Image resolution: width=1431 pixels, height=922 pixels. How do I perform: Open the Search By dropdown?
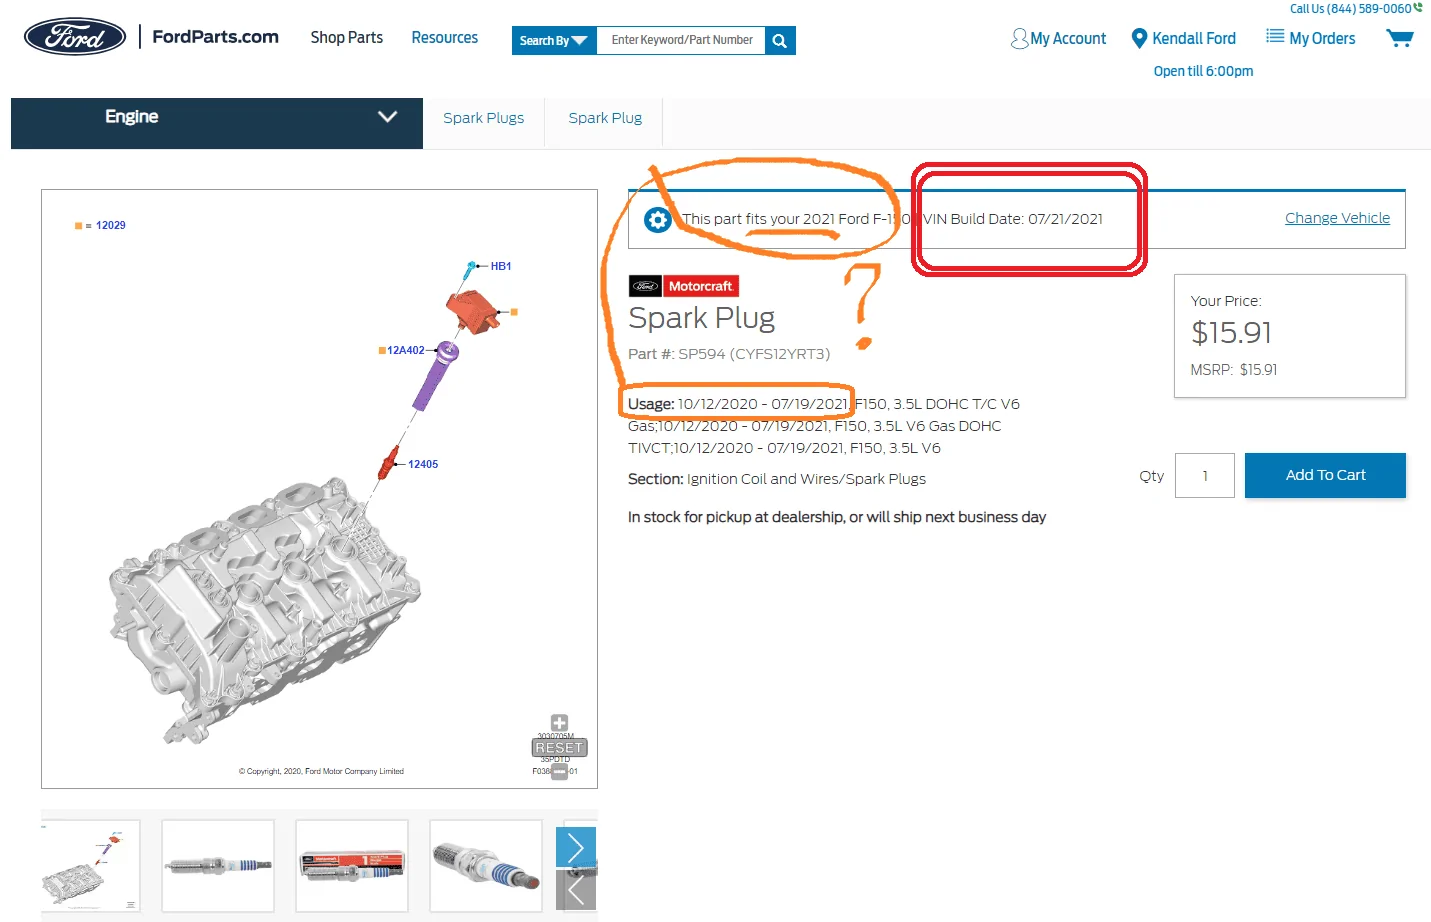coord(553,41)
